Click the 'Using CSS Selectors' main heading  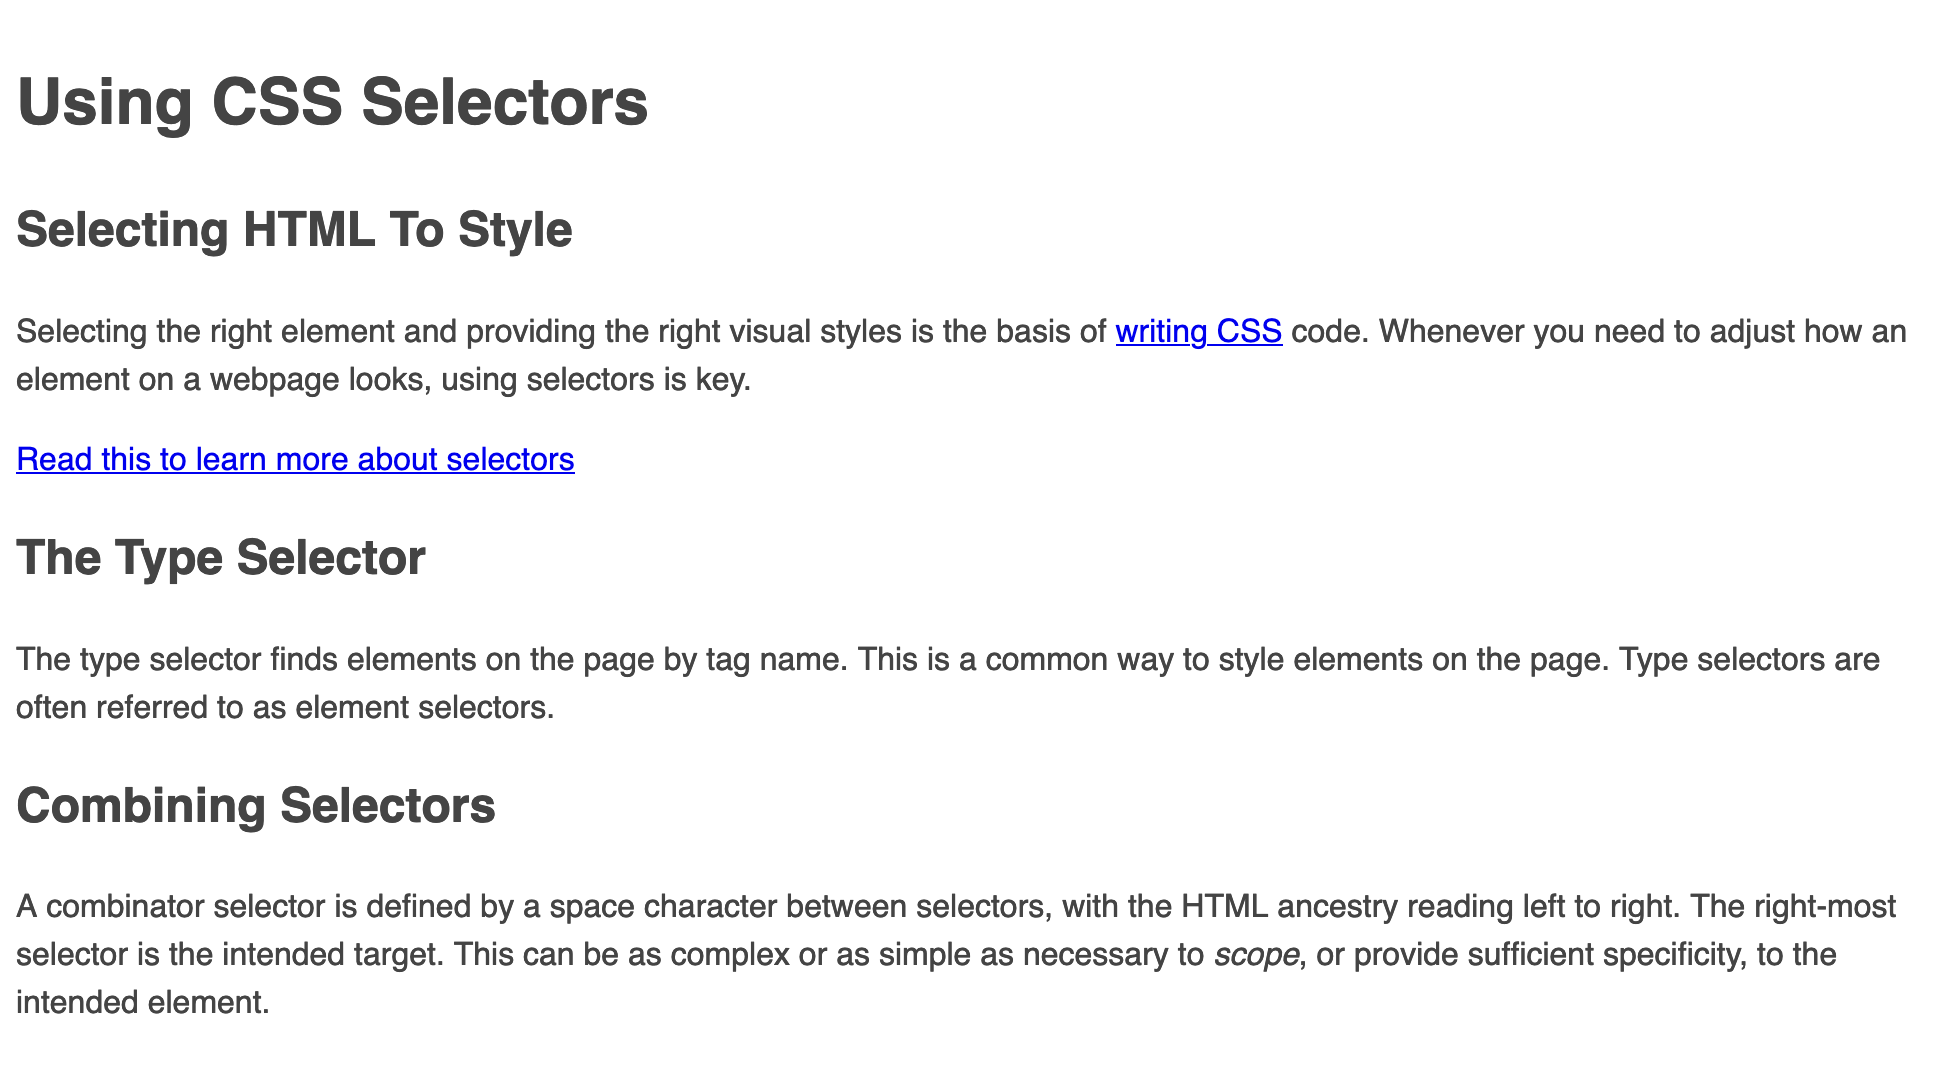[332, 102]
